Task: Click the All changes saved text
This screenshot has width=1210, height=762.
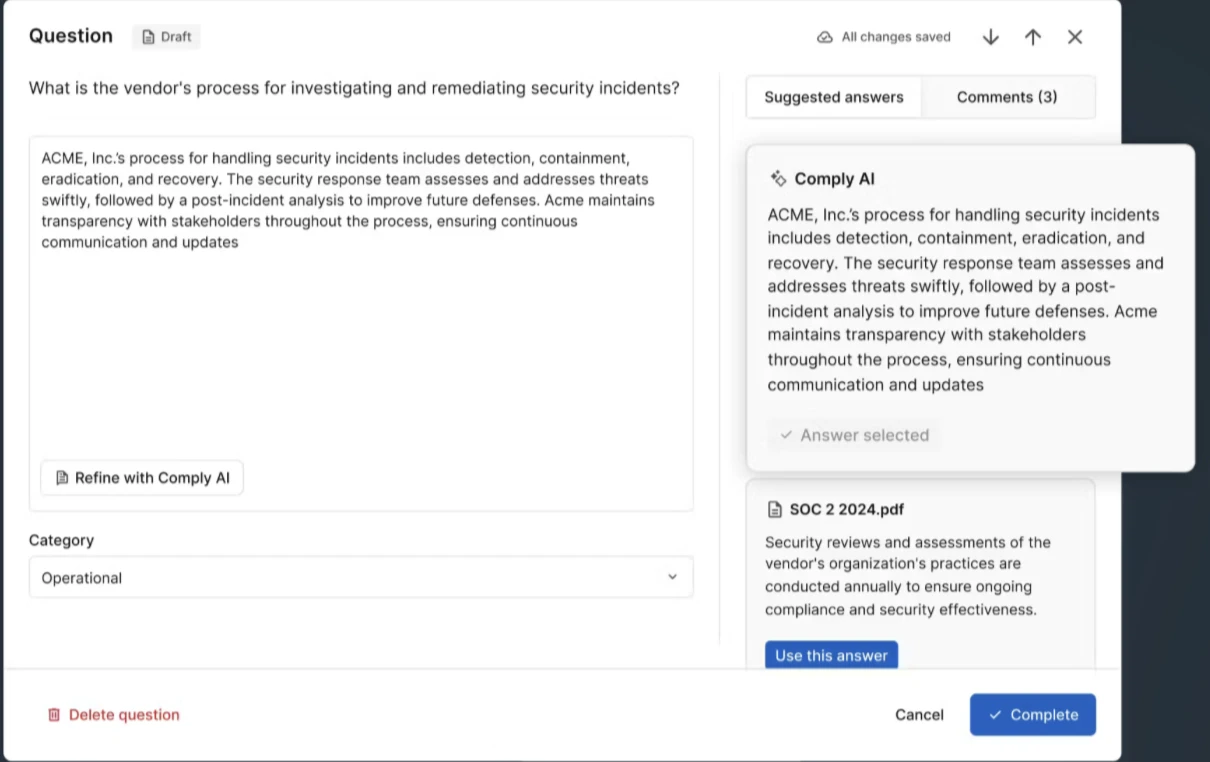Action: point(896,37)
